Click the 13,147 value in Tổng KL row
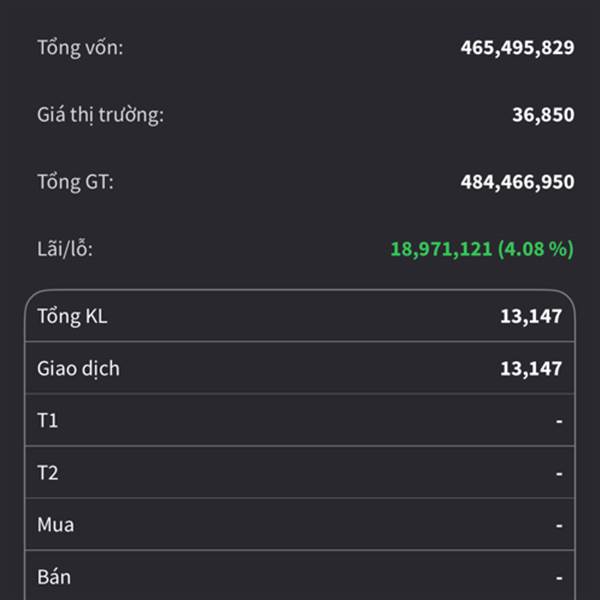600x600 pixels. (x=531, y=317)
